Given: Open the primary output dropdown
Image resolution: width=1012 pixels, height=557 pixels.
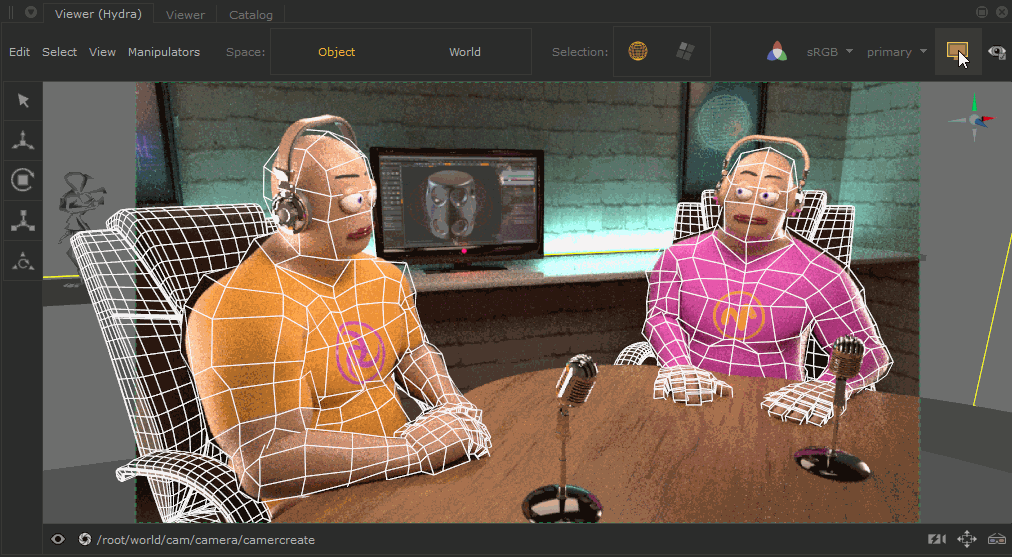Looking at the screenshot, I should pyautogui.click(x=894, y=52).
